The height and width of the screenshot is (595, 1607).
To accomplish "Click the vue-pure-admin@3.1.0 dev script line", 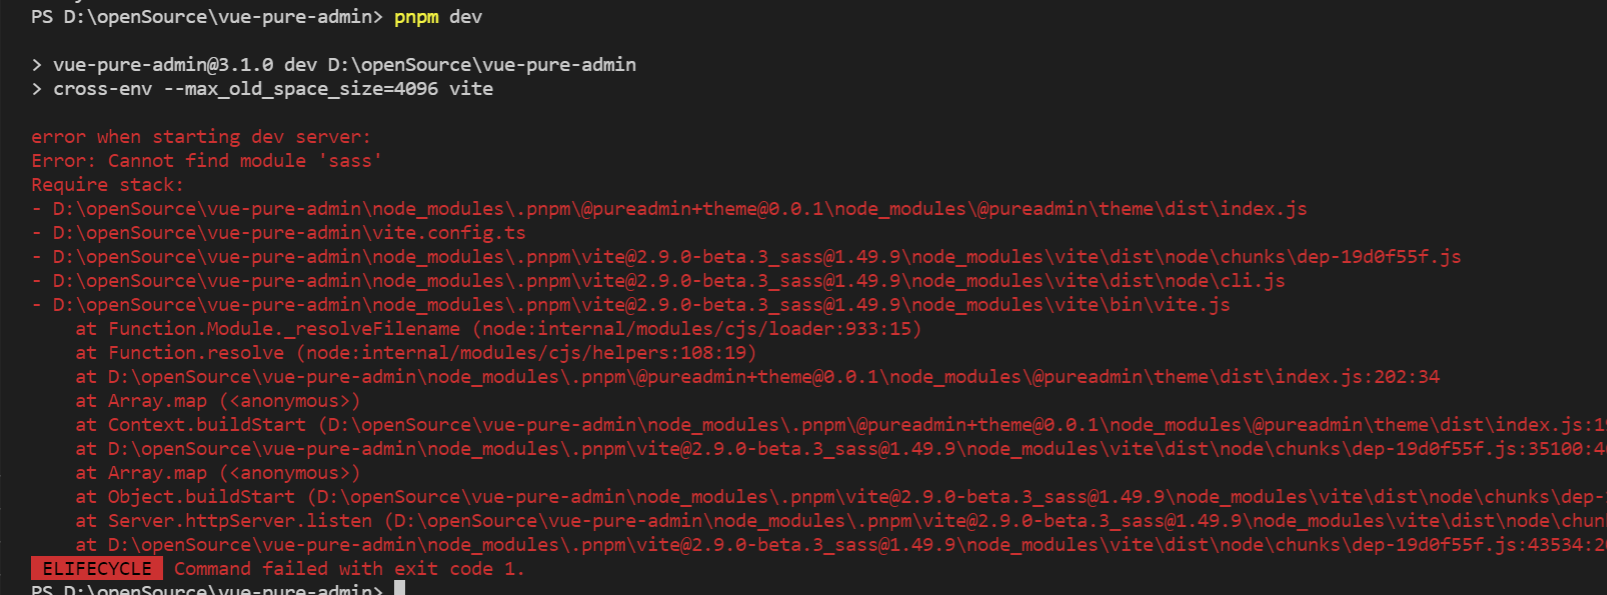I will coord(344,65).
